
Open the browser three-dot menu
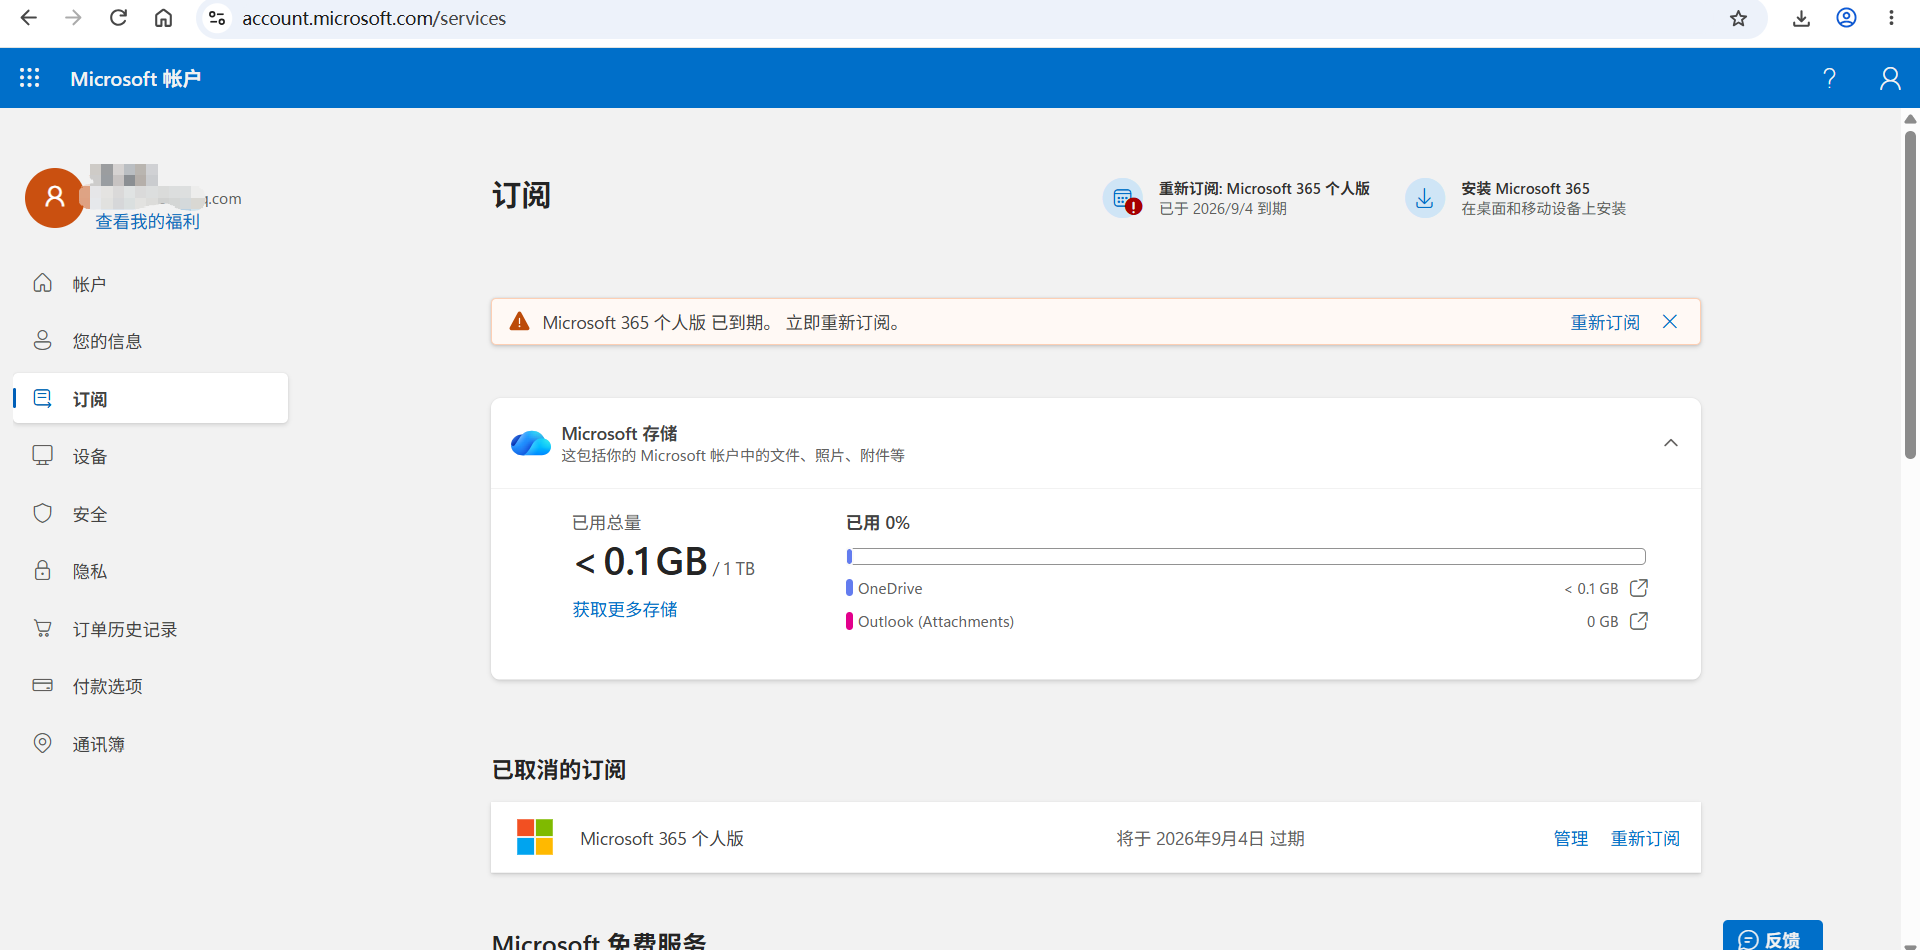pos(1891,18)
